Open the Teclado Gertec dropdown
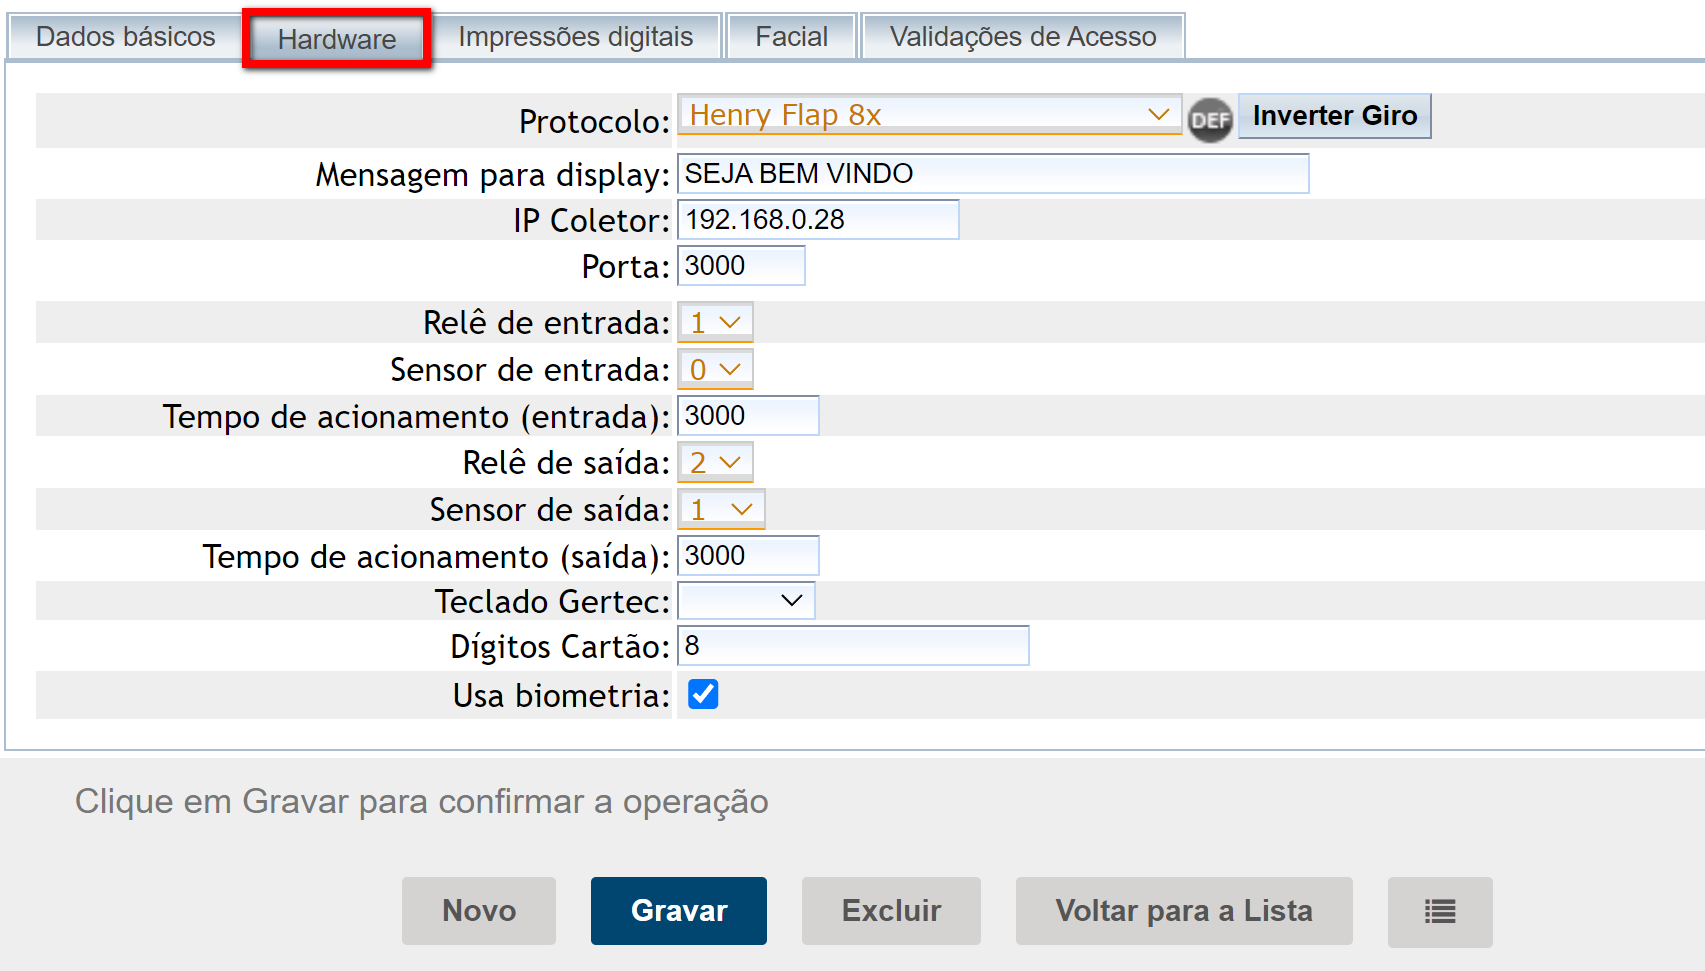This screenshot has width=1705, height=971. pyautogui.click(x=746, y=601)
